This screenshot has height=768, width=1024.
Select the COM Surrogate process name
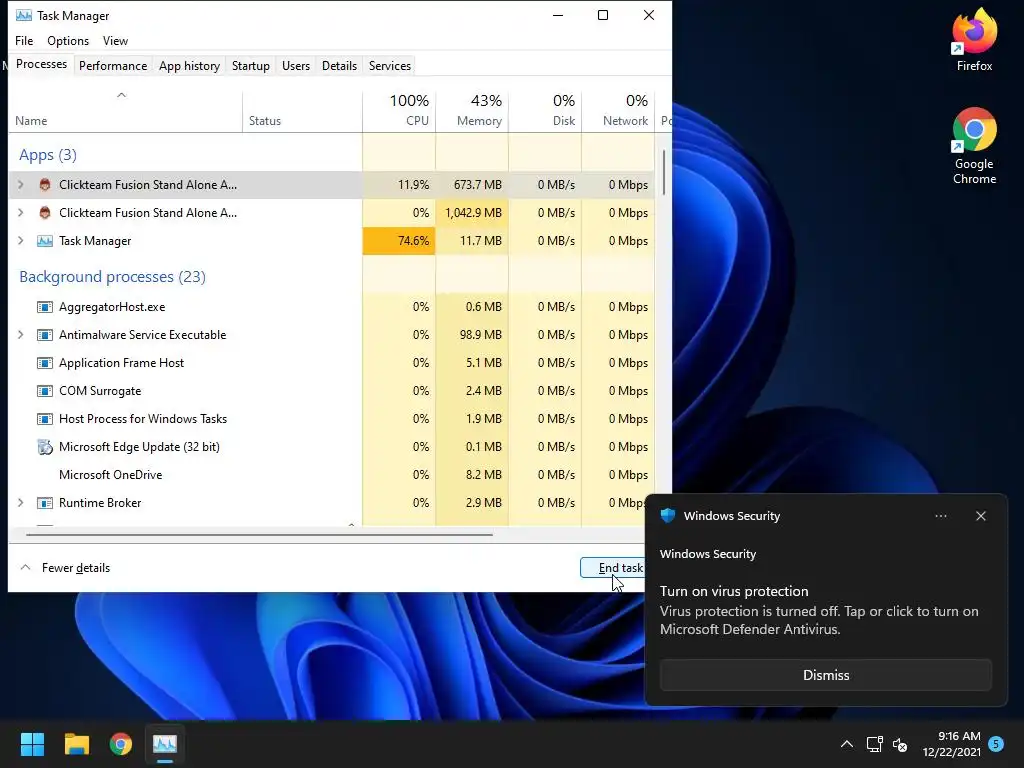[x=100, y=391]
